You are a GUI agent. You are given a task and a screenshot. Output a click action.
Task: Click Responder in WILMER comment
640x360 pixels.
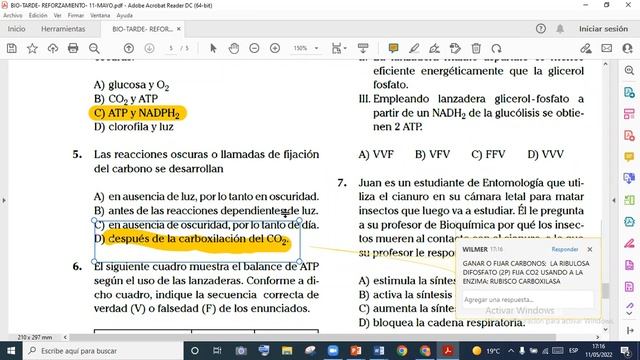pyautogui.click(x=565, y=249)
